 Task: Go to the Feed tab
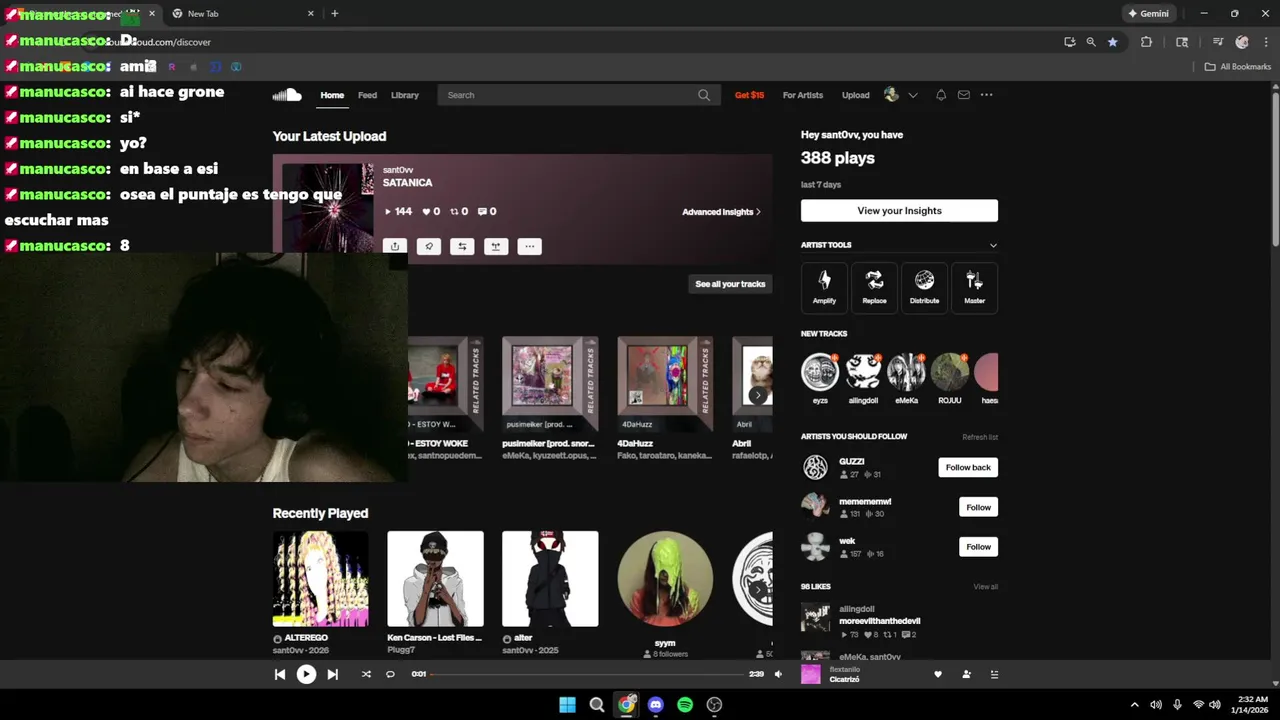pyautogui.click(x=367, y=95)
